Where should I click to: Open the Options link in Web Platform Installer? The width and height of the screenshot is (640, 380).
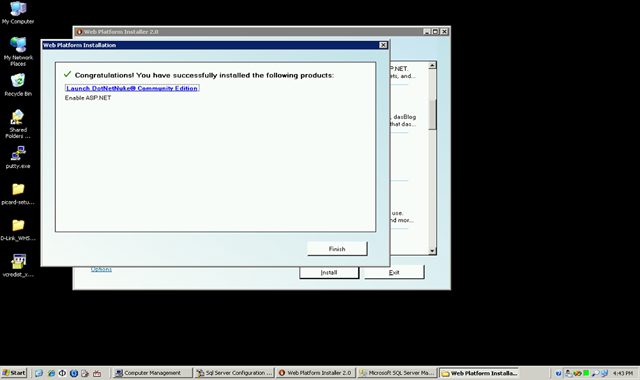[101, 269]
